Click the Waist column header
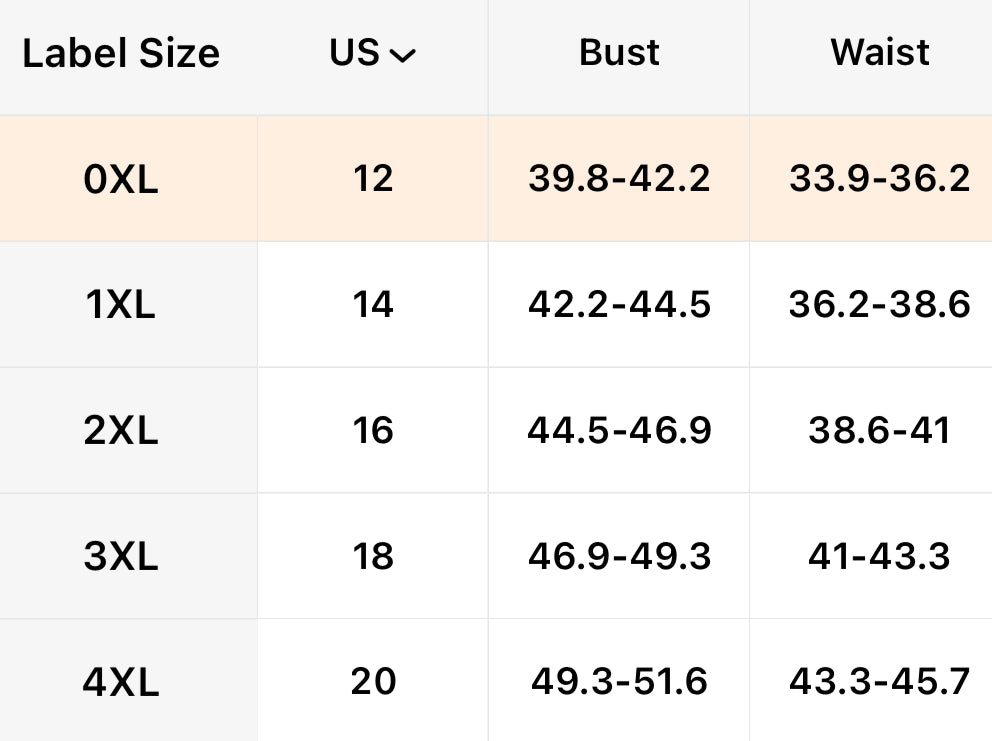Screen dimensions: 992x741 click(880, 53)
